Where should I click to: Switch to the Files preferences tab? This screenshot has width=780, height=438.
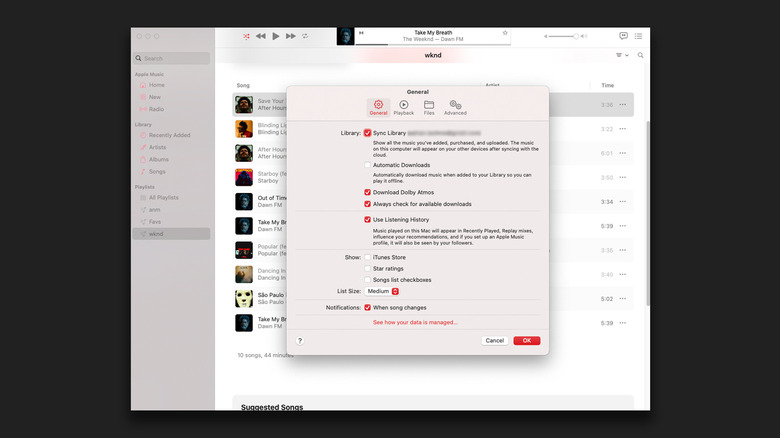[x=428, y=107]
